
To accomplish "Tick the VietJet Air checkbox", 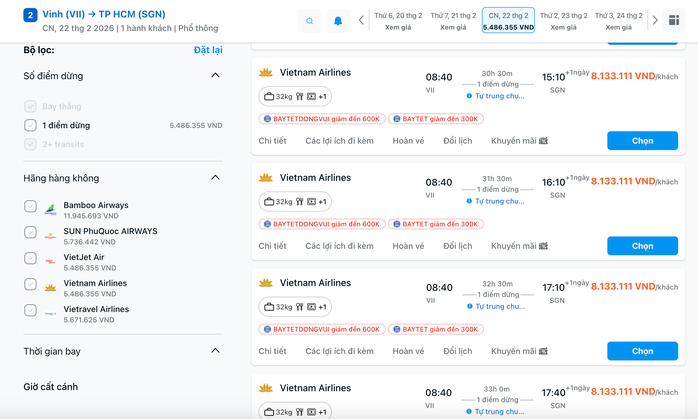I will [31, 262].
